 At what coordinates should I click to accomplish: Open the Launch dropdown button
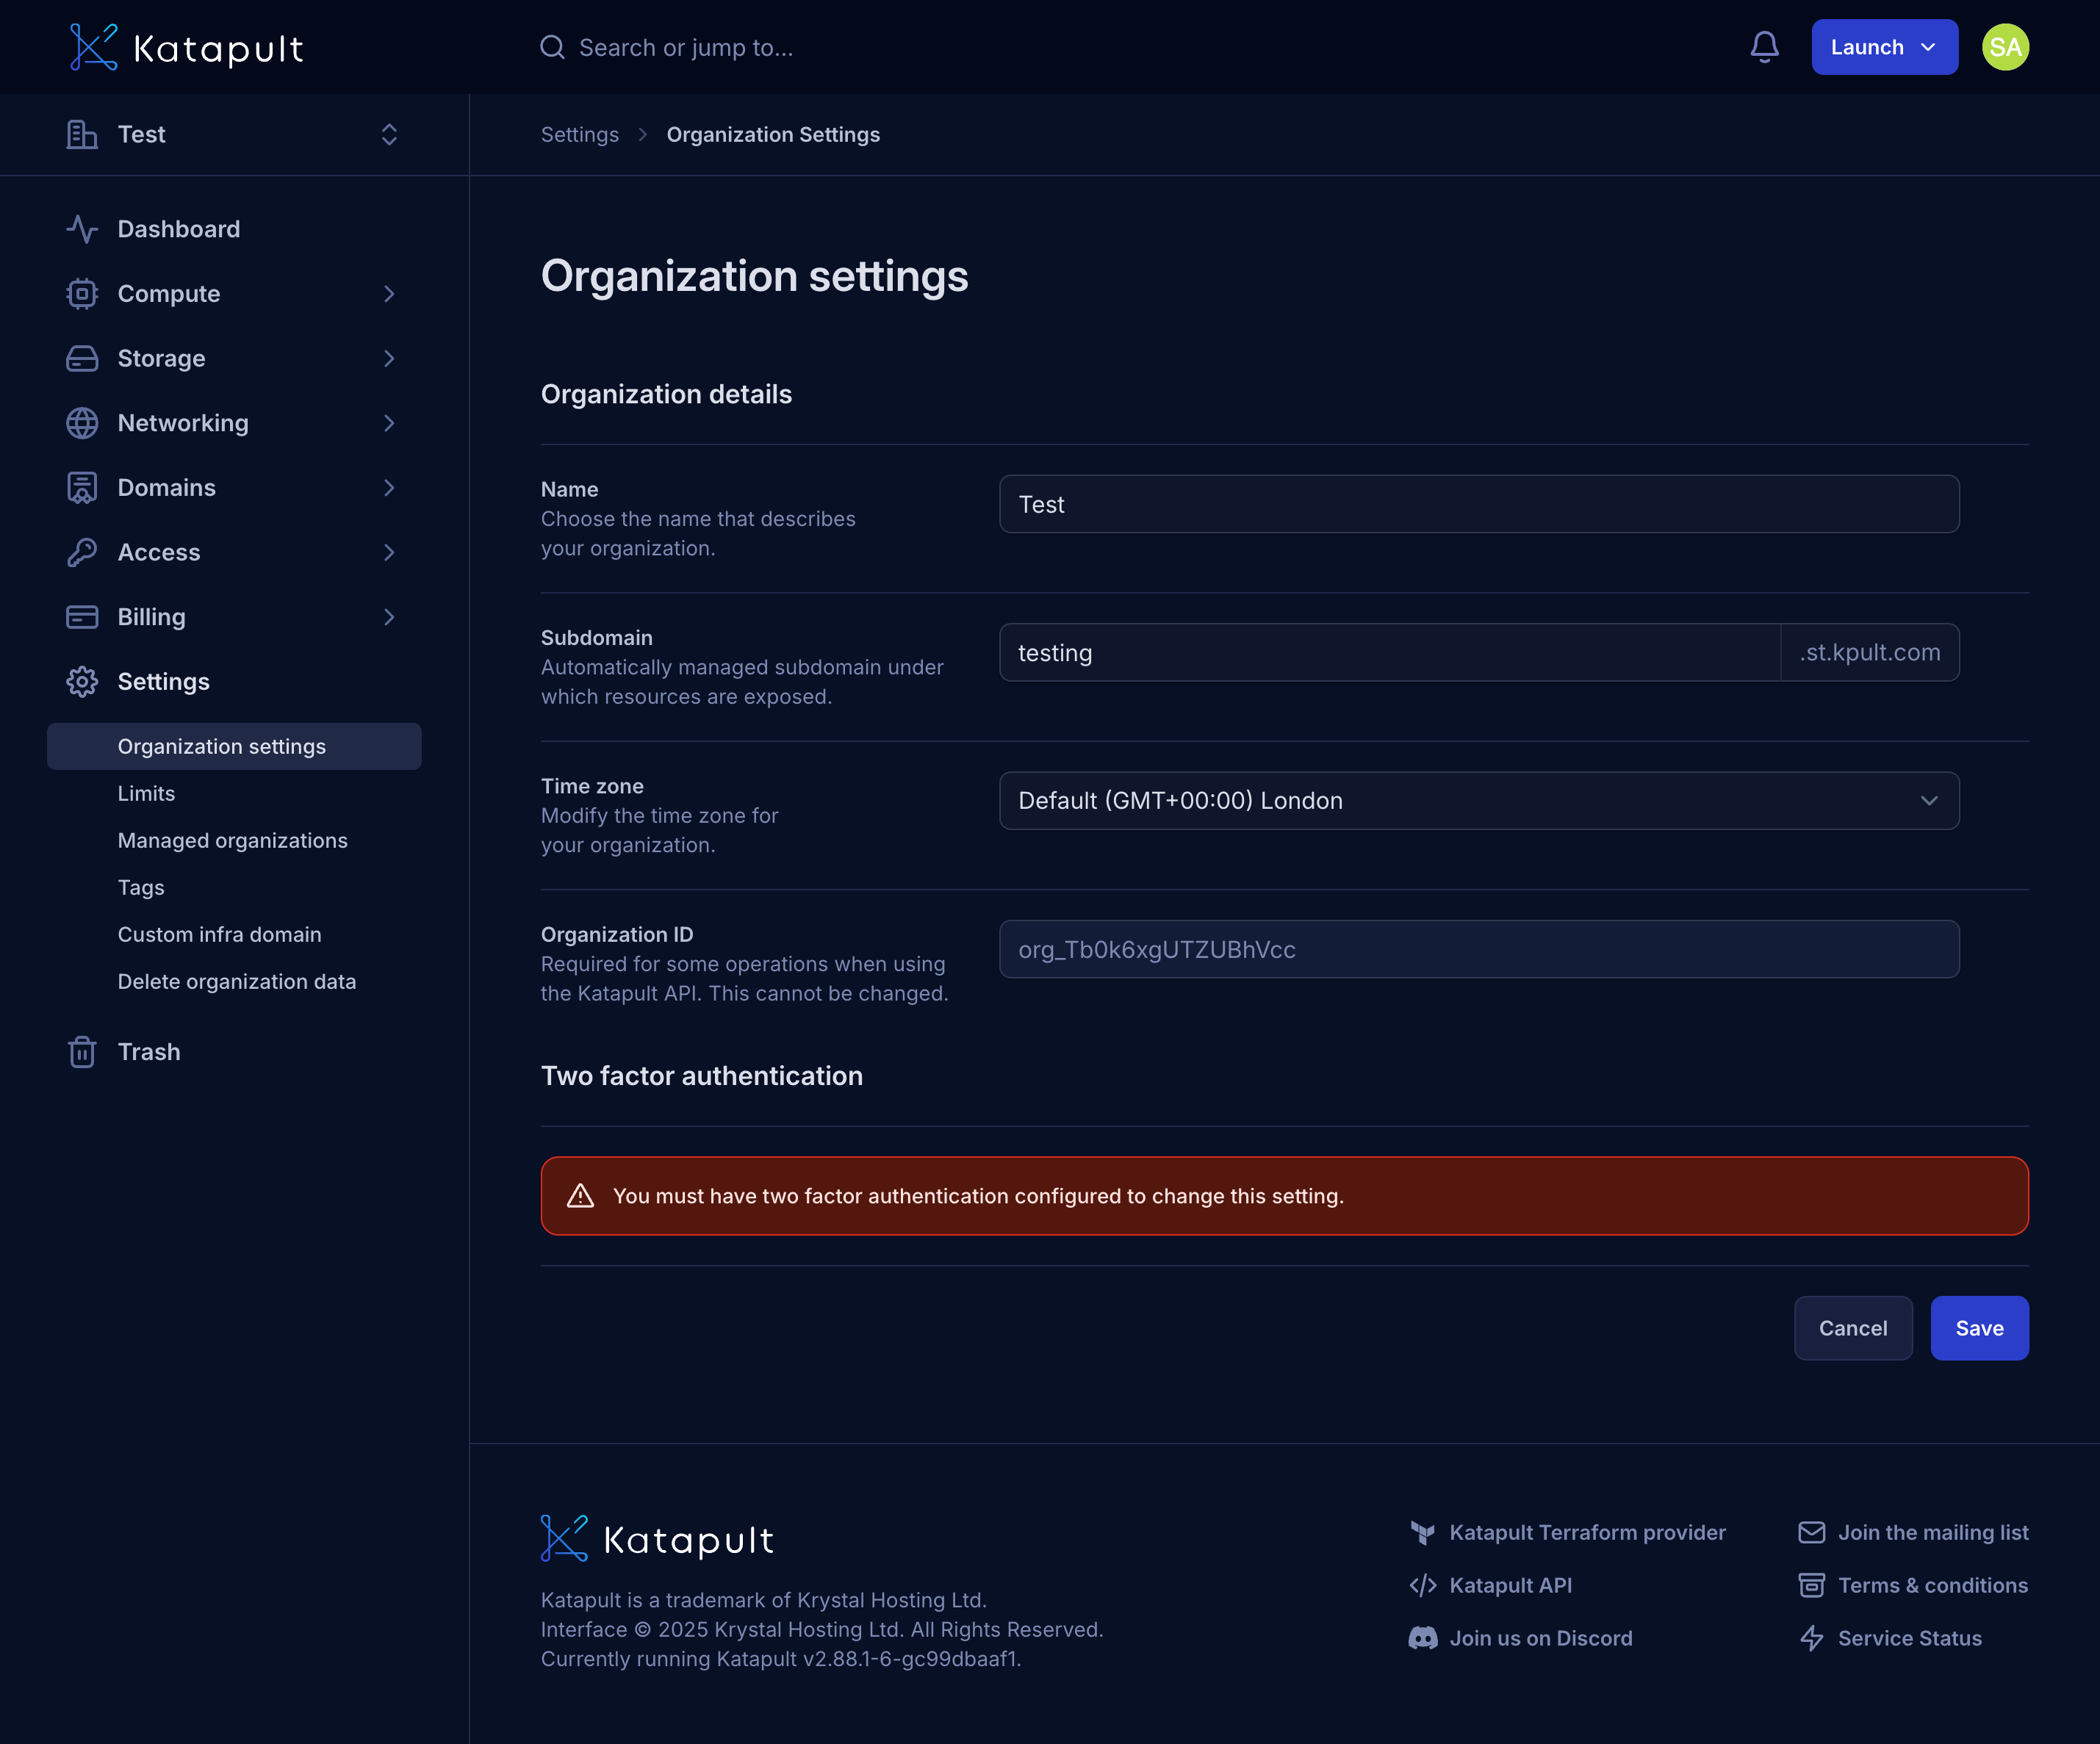pyautogui.click(x=1884, y=47)
